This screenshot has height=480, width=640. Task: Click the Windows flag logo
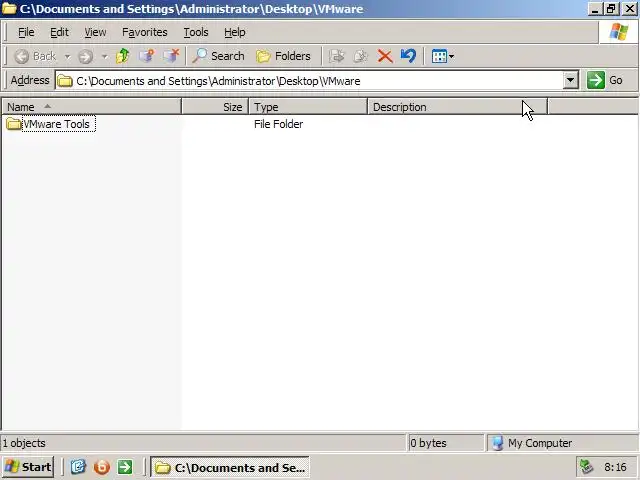coord(619,32)
